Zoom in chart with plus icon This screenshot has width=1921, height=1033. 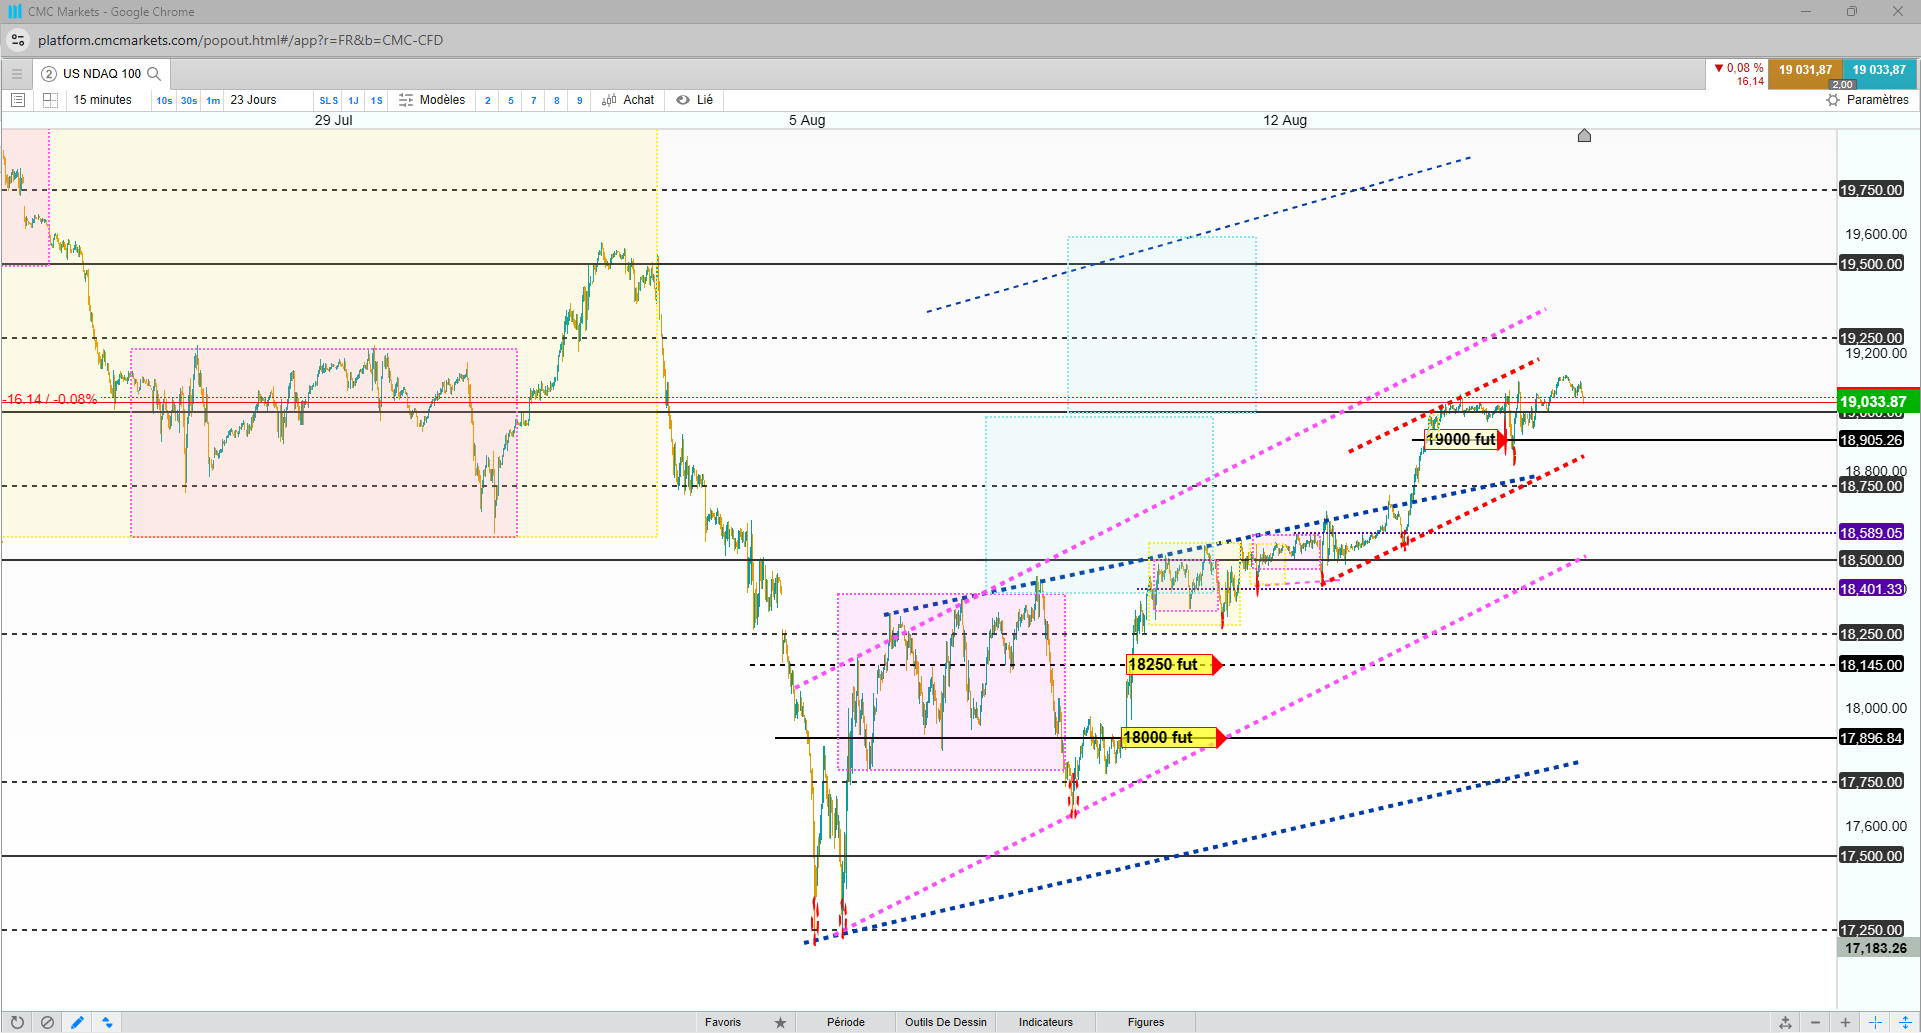point(1845,1022)
